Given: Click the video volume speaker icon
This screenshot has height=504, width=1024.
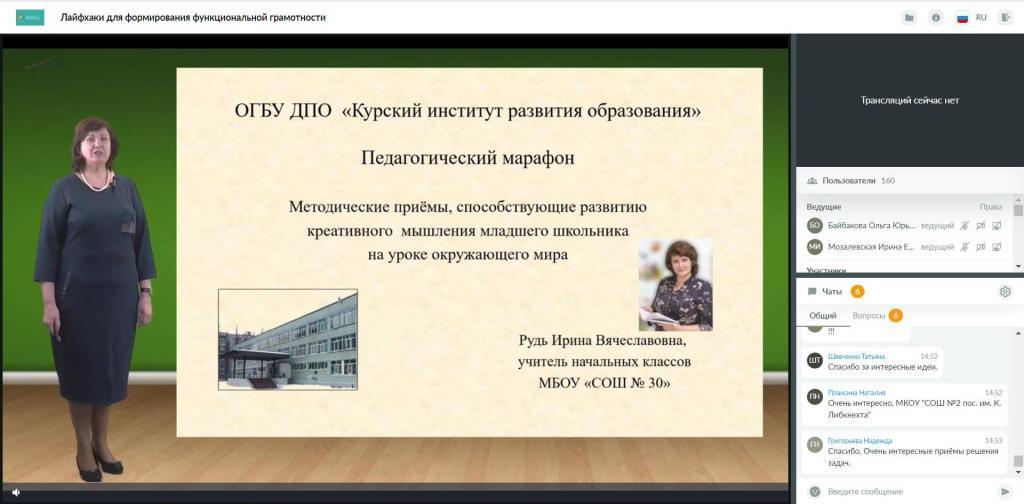Looking at the screenshot, I should [x=16, y=492].
